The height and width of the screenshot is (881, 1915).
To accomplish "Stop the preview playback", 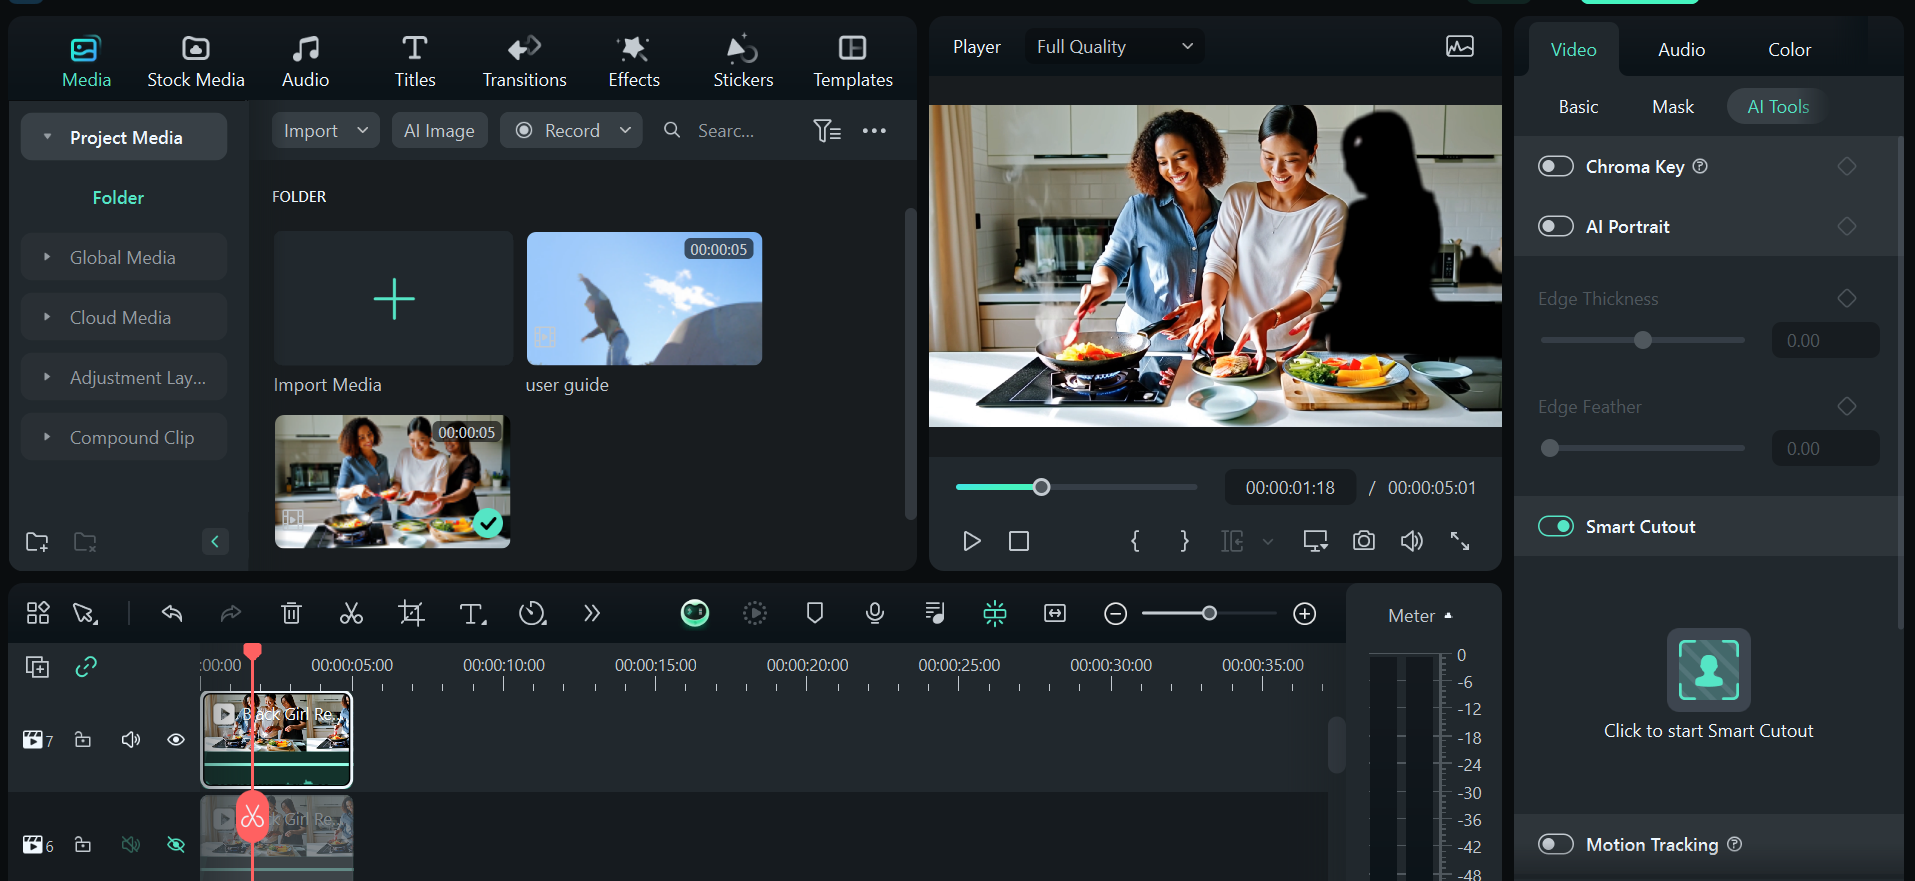I will tap(1019, 541).
